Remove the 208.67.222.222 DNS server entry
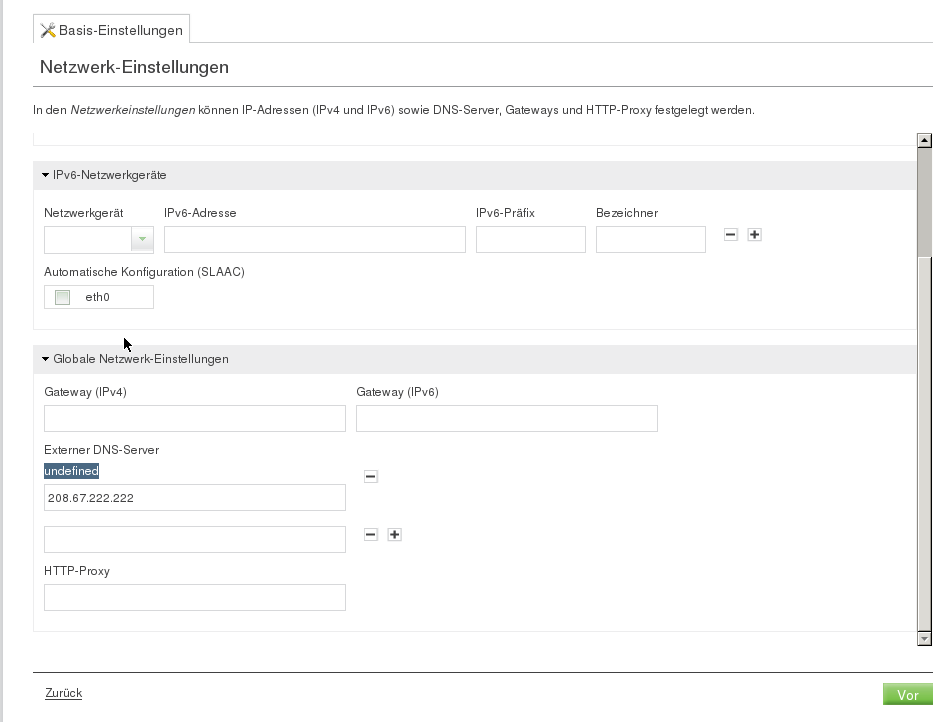 [371, 477]
